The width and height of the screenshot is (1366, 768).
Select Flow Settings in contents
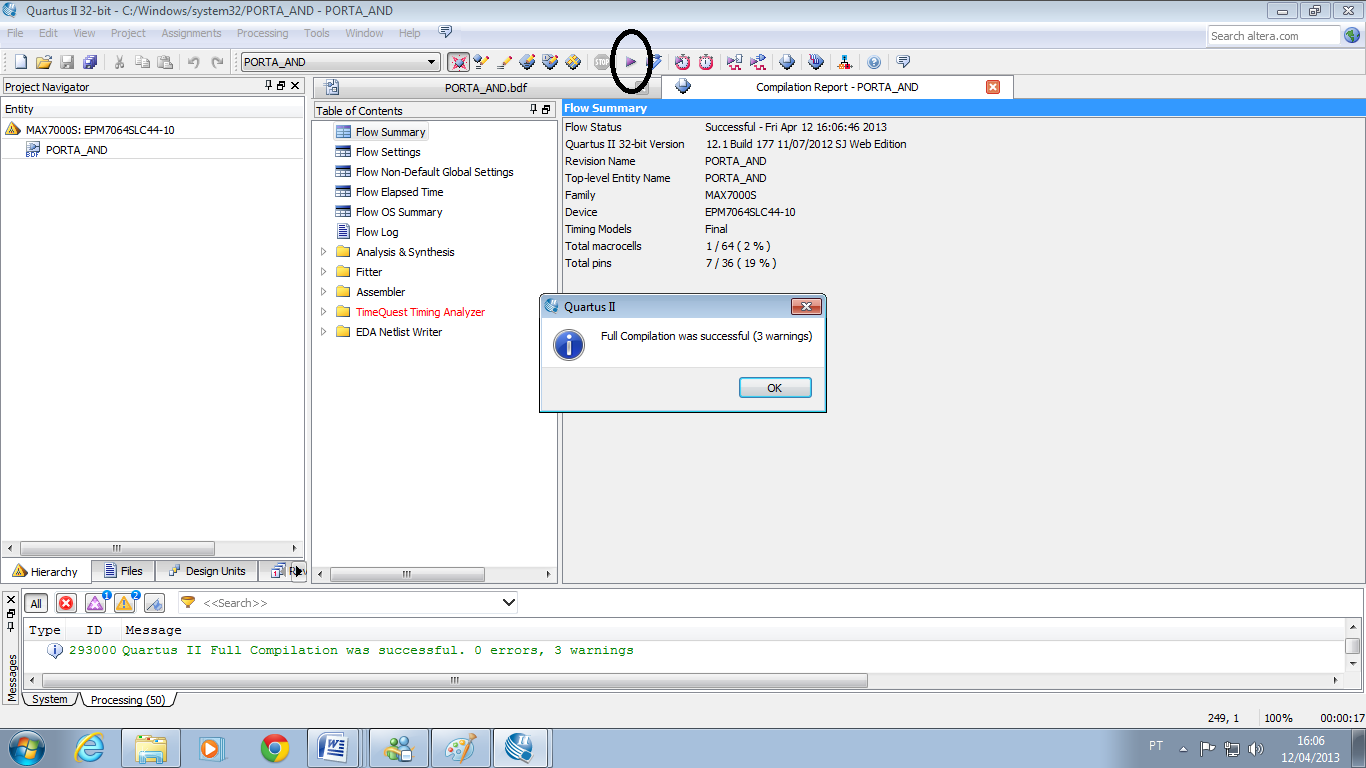coord(388,152)
